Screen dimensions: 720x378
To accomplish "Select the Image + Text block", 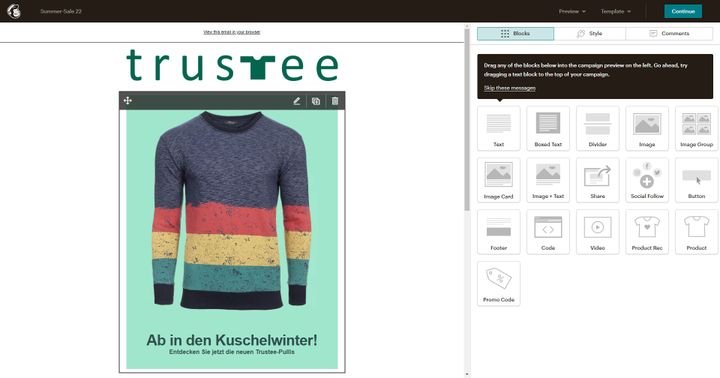I will point(548,180).
